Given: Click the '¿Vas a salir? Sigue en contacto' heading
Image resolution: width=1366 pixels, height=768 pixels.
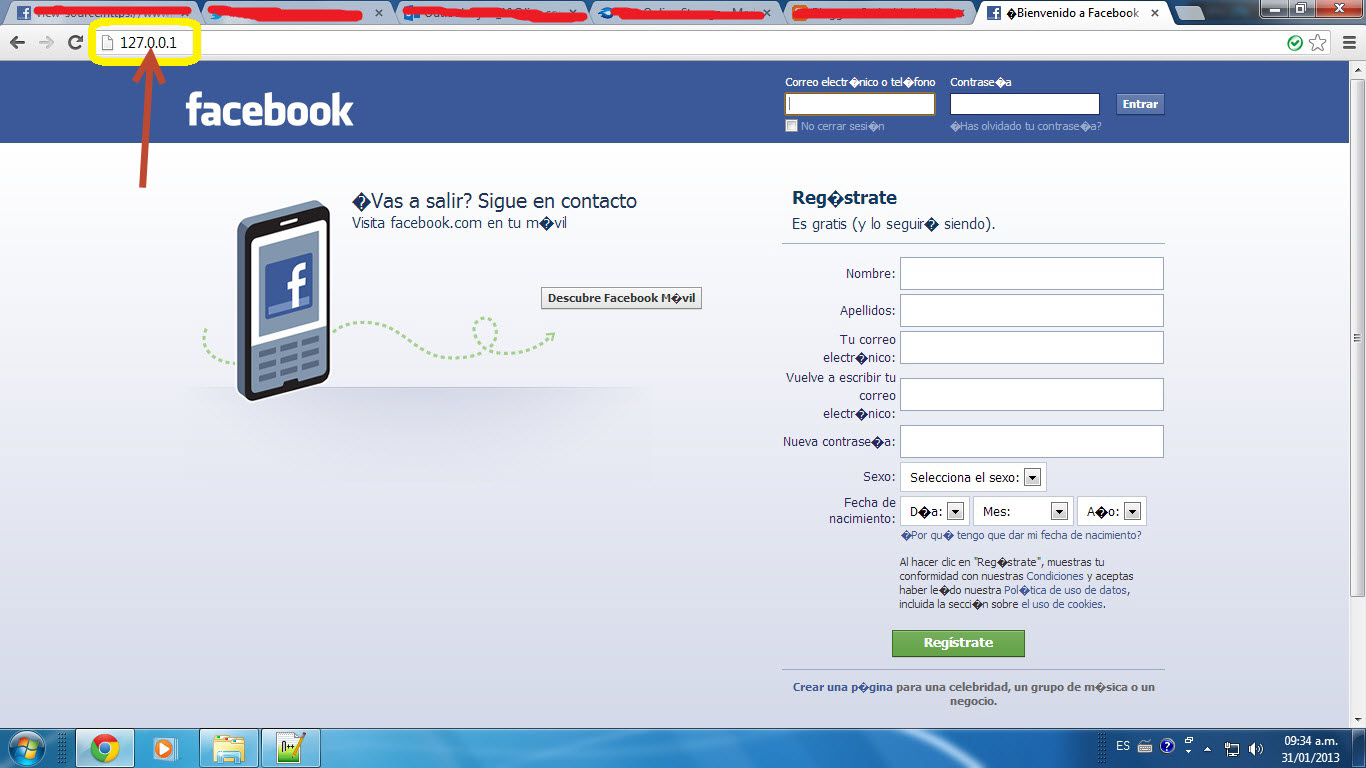Looking at the screenshot, I should click(494, 201).
